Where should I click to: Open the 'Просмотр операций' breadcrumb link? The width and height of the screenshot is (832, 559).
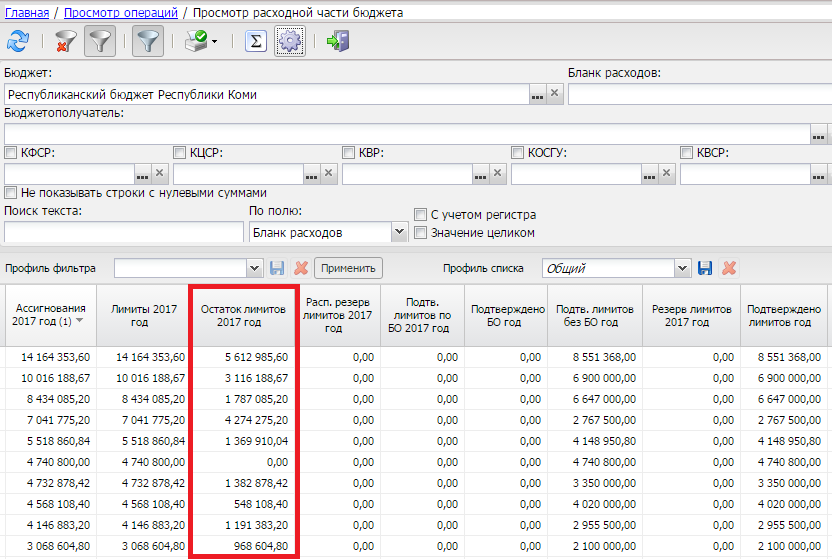120,13
